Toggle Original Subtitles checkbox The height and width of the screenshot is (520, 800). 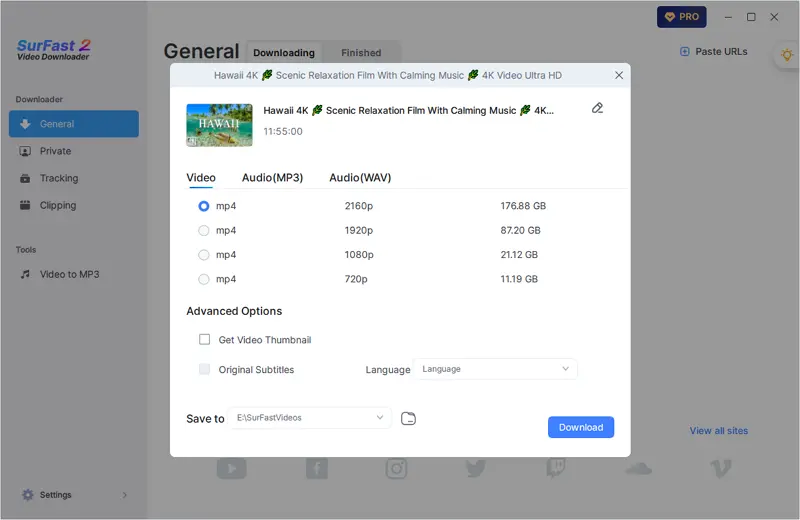pos(205,369)
